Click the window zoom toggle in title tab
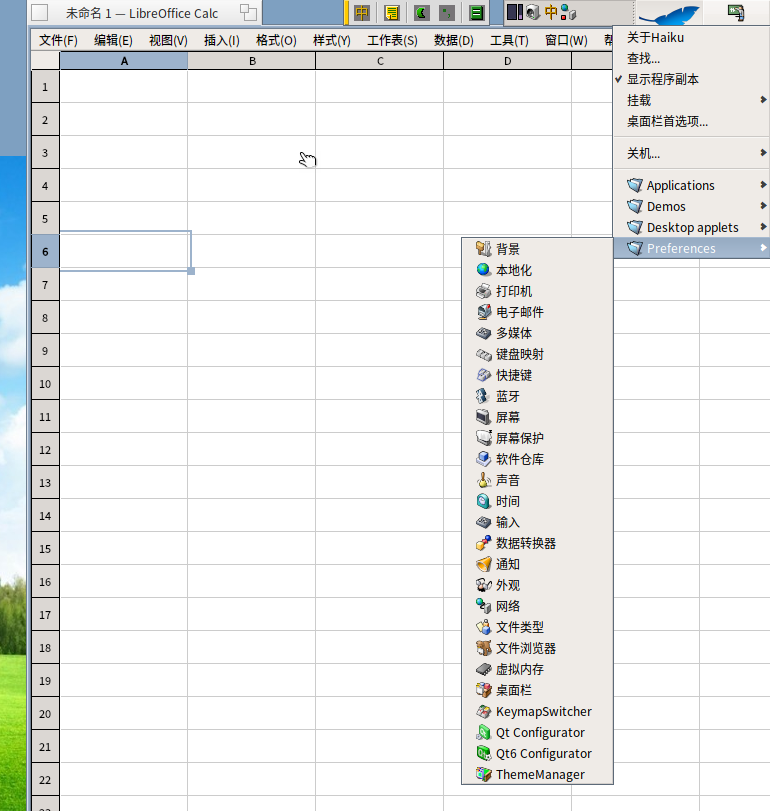 [248, 12]
